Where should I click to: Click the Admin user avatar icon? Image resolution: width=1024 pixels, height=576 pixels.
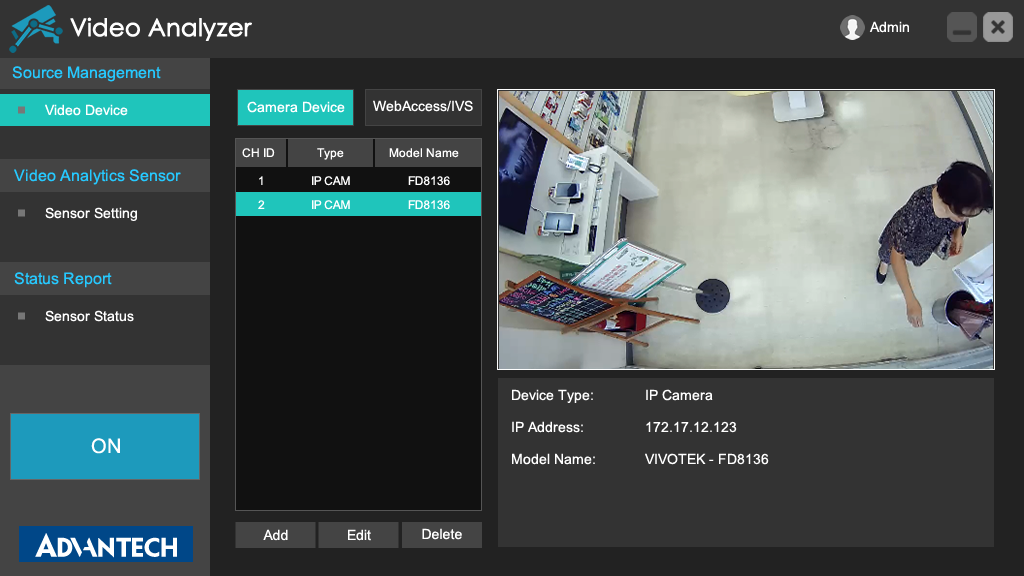[x=852, y=28]
